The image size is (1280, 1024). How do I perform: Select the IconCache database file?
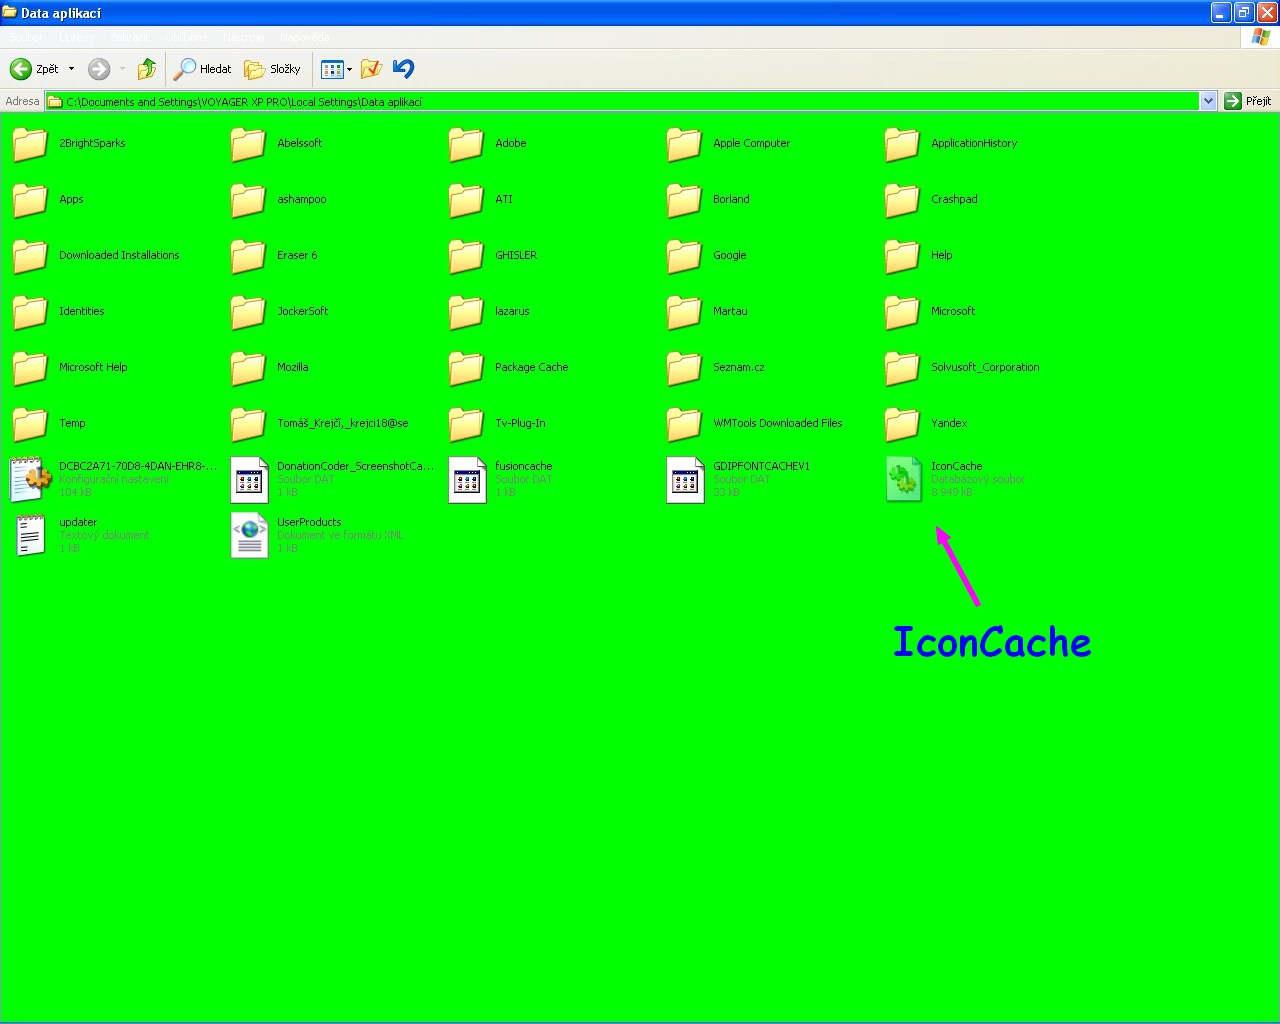coord(904,479)
